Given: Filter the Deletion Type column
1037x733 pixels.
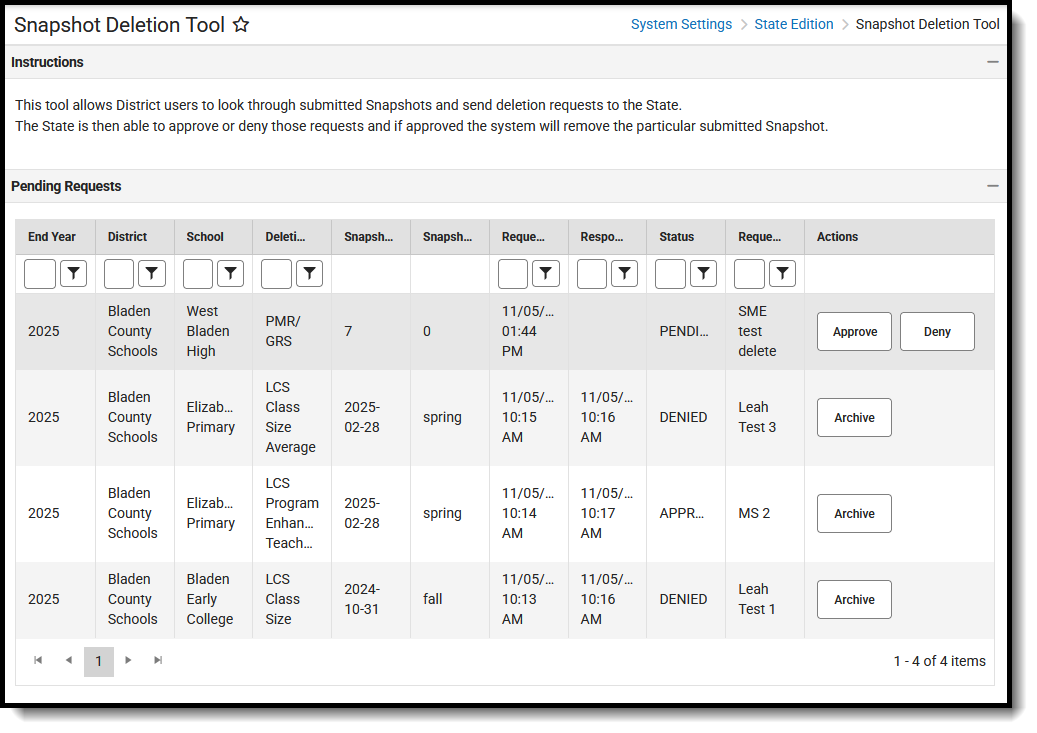Looking at the screenshot, I should coord(307,273).
